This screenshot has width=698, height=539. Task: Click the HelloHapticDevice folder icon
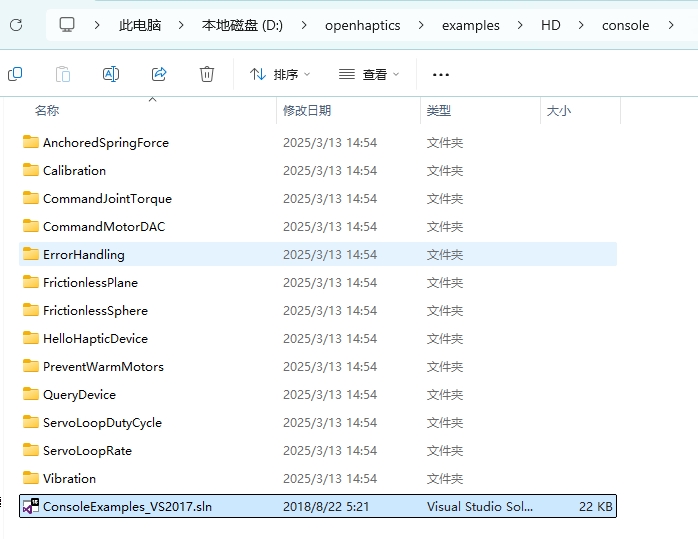click(x=31, y=338)
